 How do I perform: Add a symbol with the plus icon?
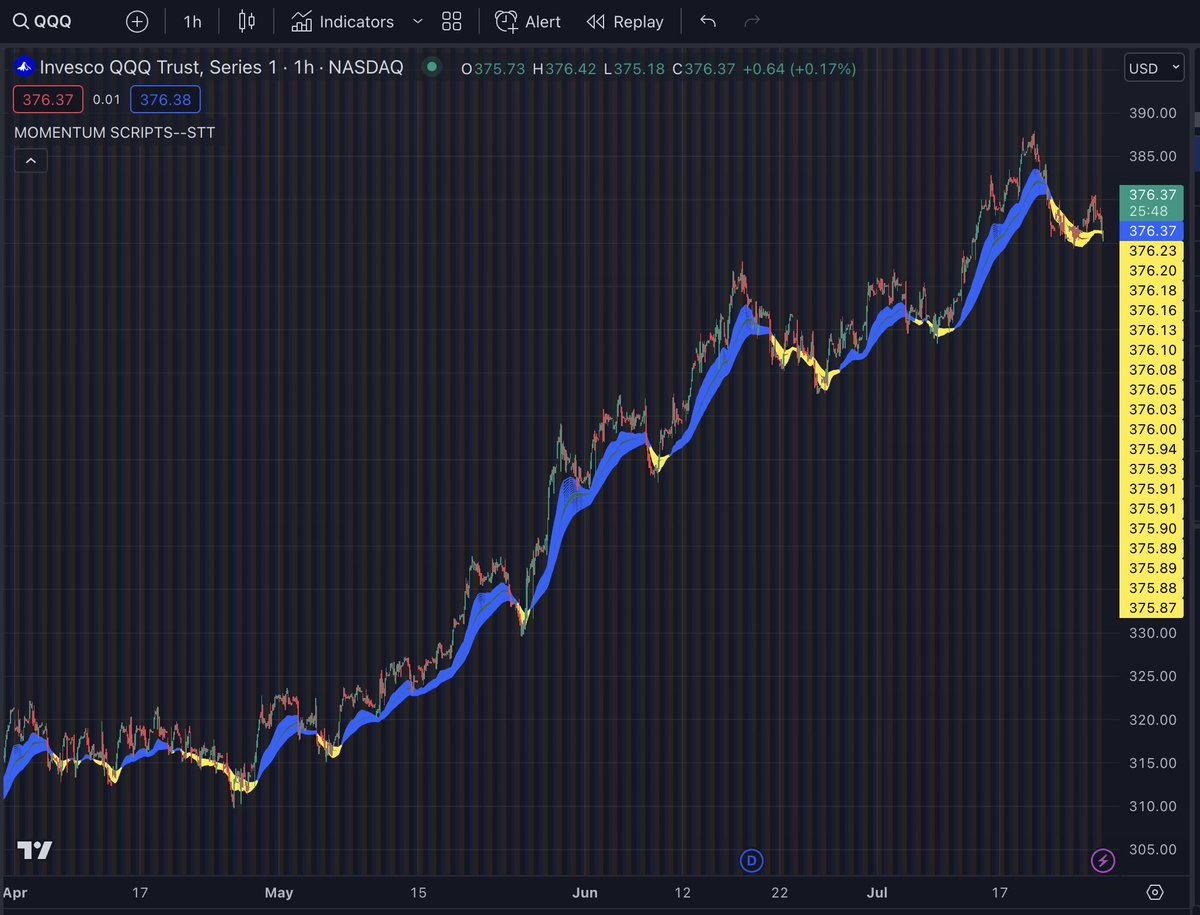coord(137,21)
